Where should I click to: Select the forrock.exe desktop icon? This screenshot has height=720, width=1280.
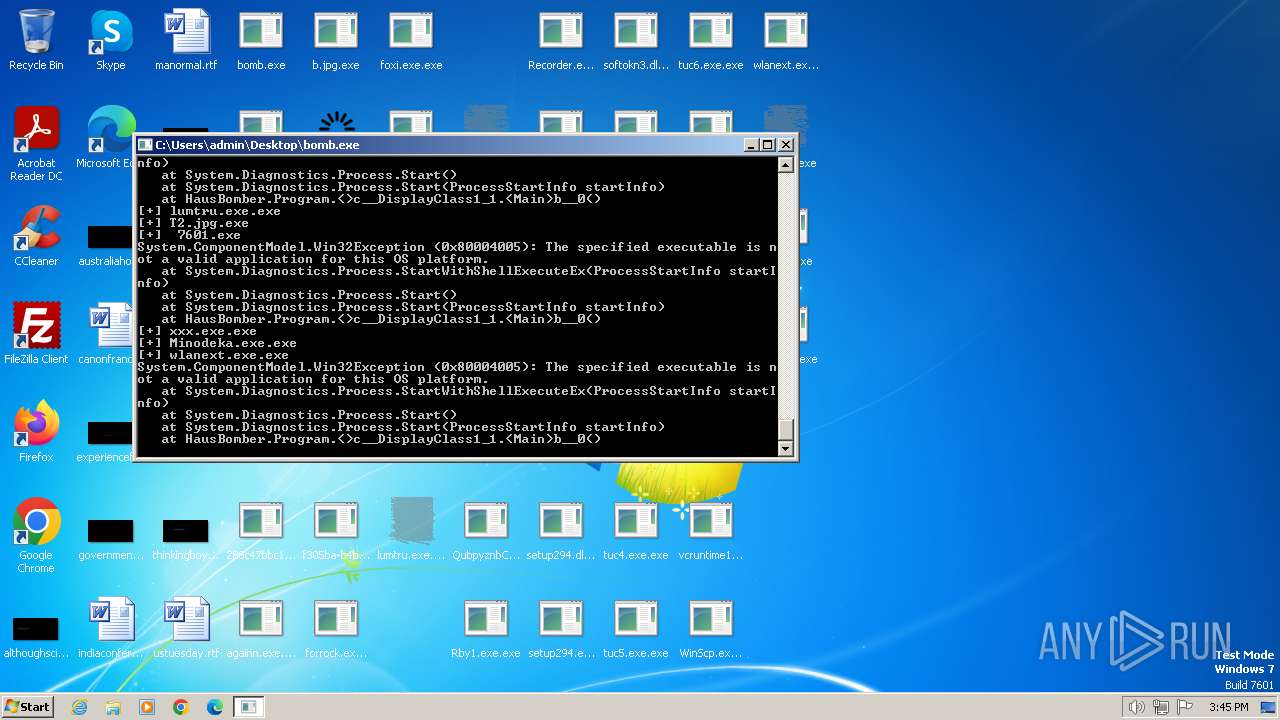point(336,628)
